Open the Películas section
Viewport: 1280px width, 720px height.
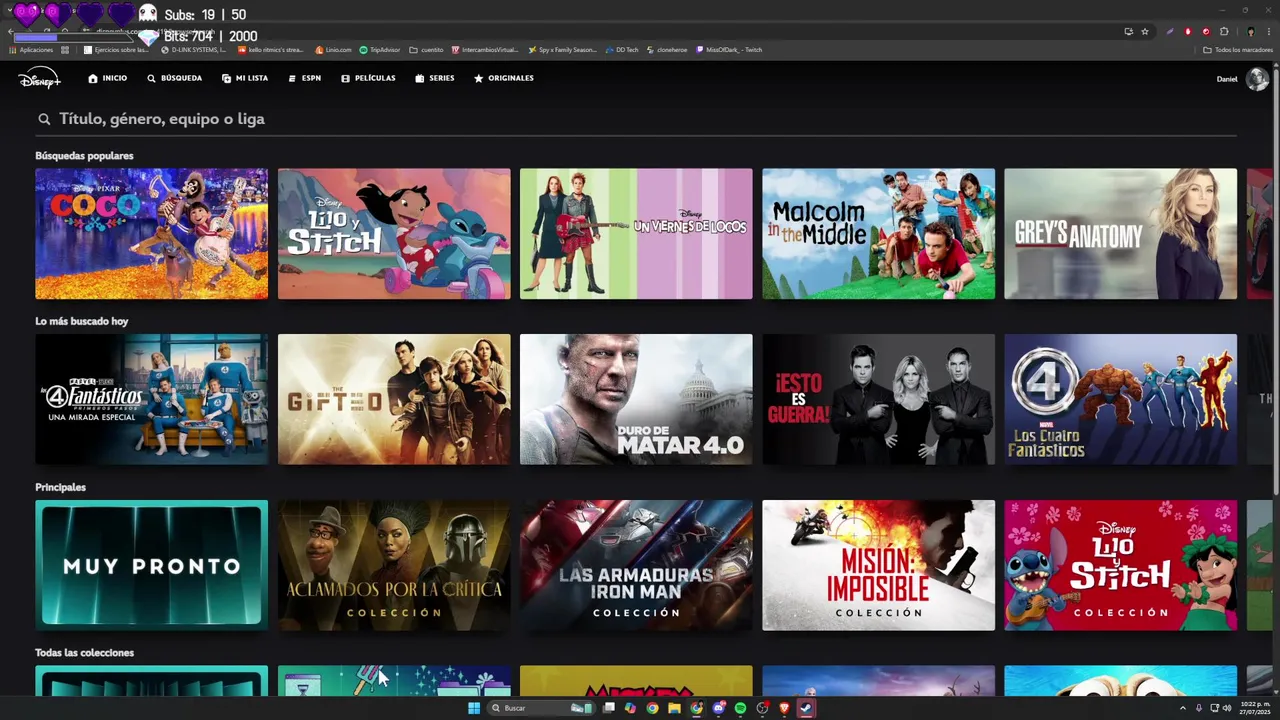coord(368,78)
